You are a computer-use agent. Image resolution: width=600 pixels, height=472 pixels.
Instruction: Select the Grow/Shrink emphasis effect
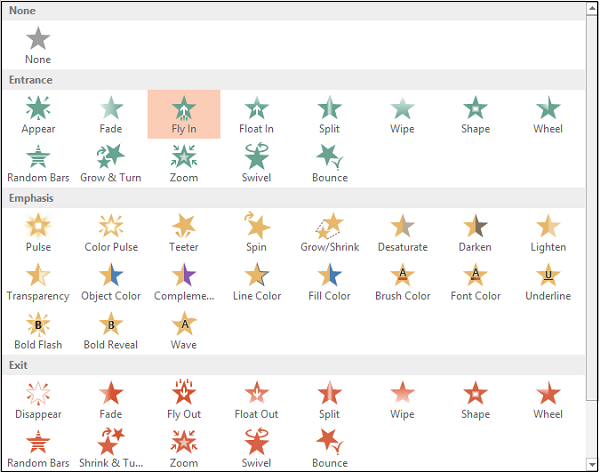coord(329,233)
